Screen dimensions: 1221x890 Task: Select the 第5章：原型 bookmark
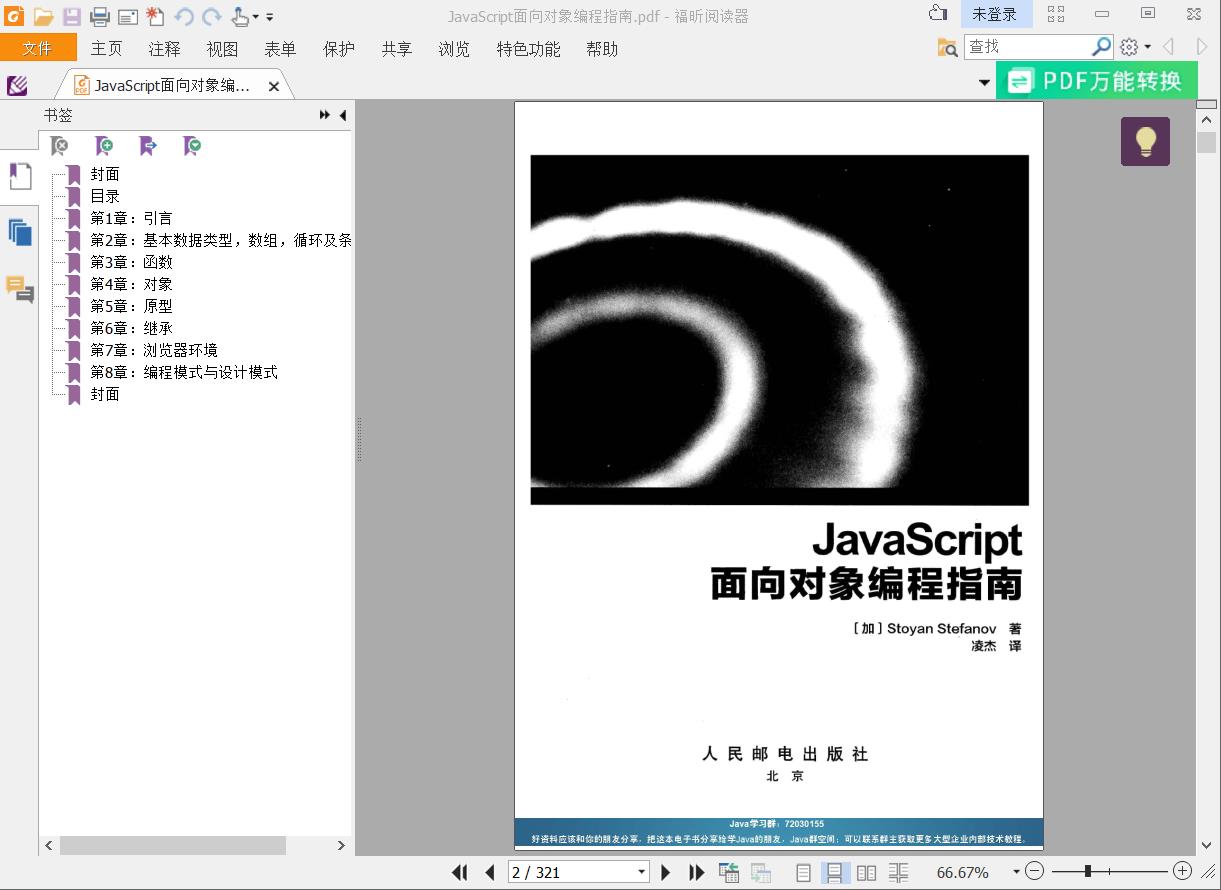pos(131,306)
